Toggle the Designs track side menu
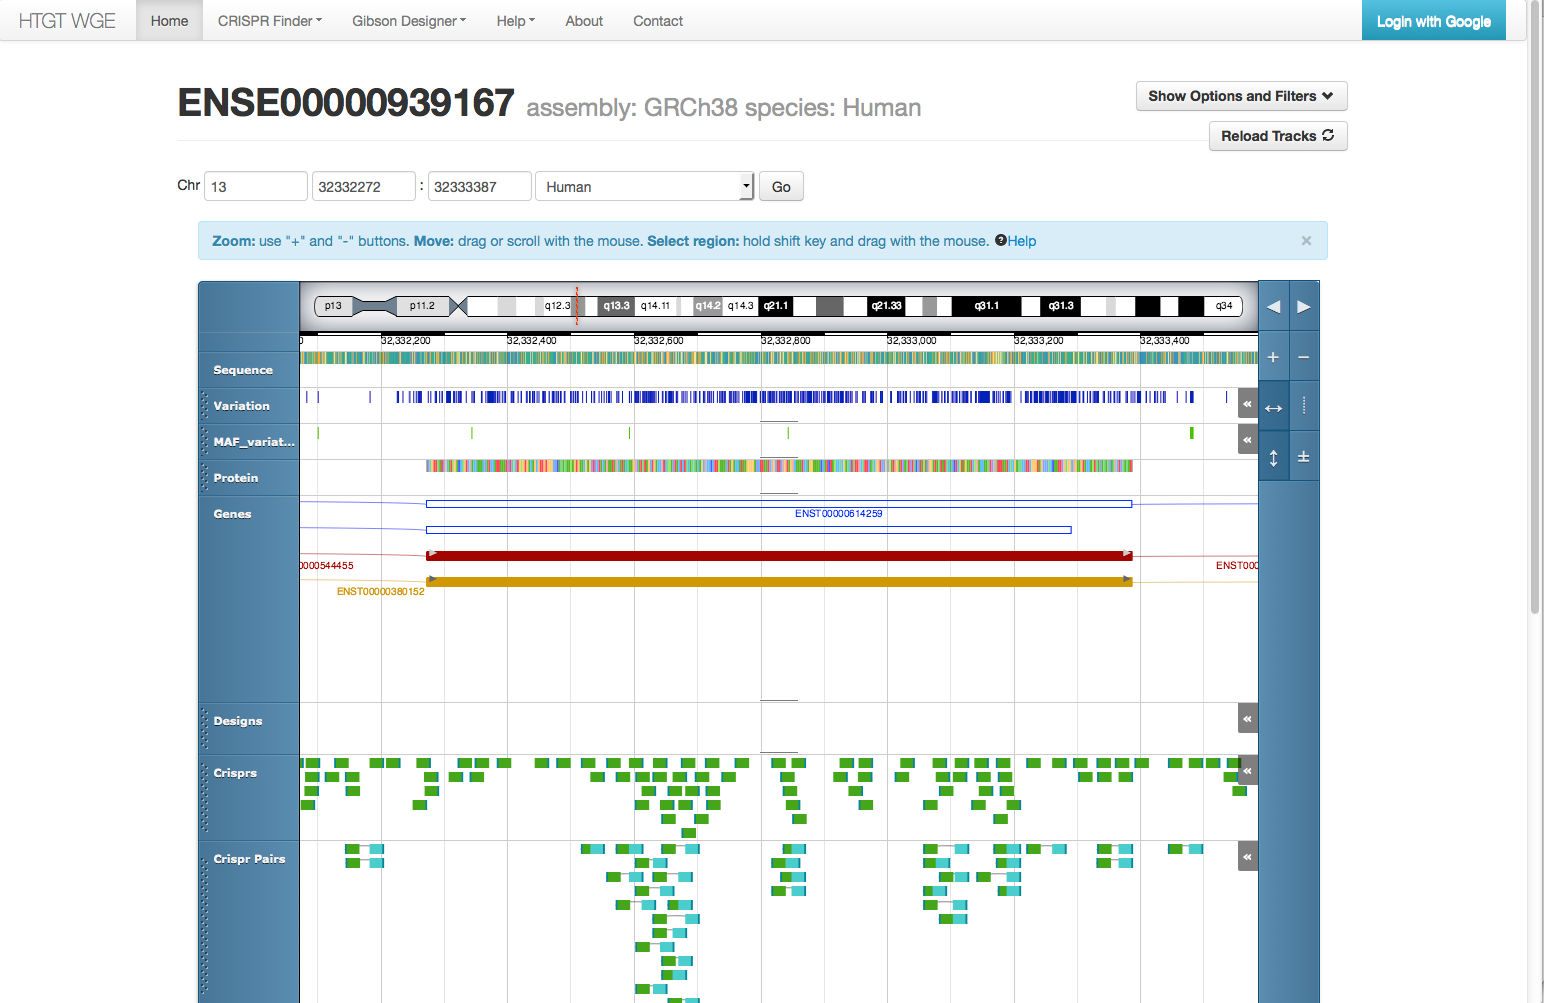This screenshot has width=1544, height=1003. [1247, 718]
